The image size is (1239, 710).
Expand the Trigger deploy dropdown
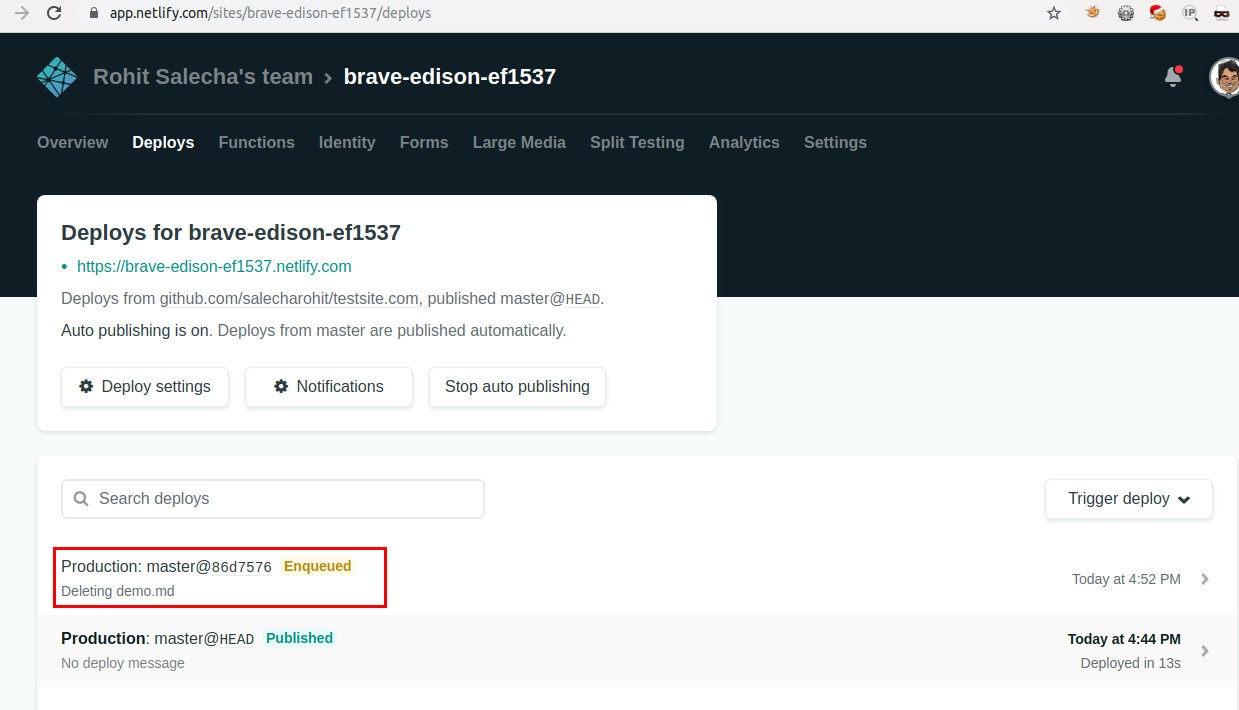click(1129, 499)
